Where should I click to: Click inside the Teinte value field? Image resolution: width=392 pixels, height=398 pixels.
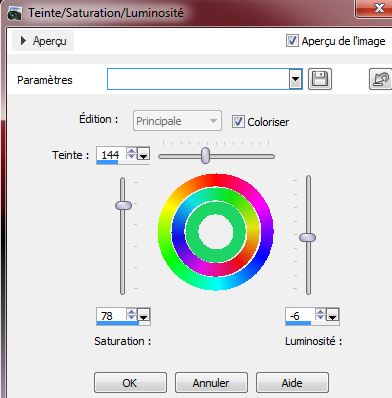click(111, 155)
